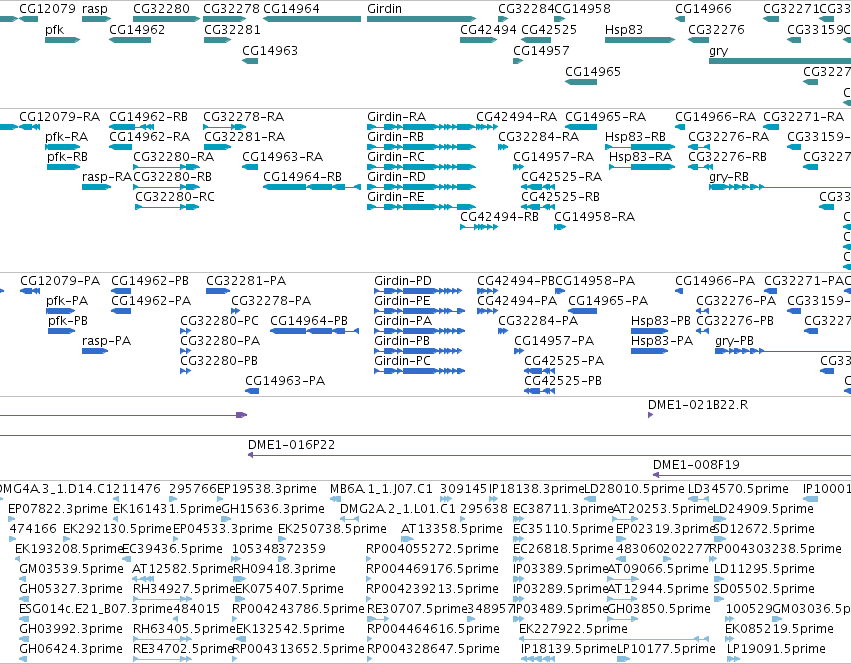Select the CG14964 gene bar
The image size is (851, 664).
(x=312, y=19)
